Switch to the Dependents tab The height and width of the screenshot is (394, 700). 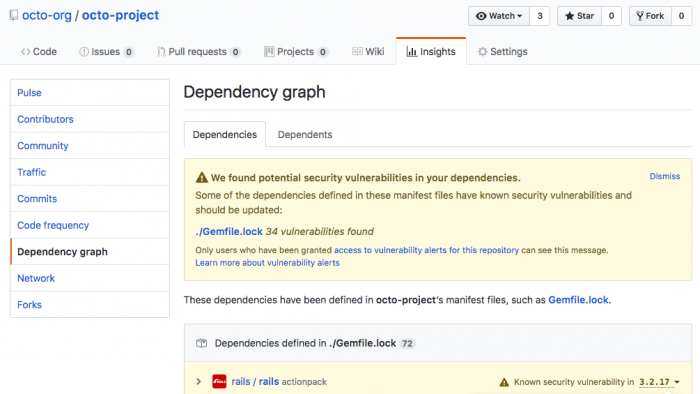click(x=305, y=134)
